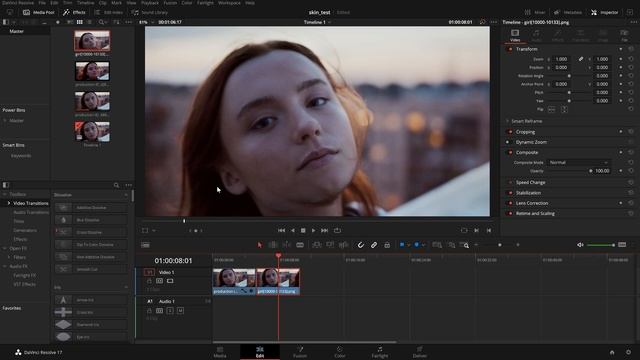This screenshot has width=640, height=360.
Task: Open the Sound Library panel
Action: tap(150, 12)
